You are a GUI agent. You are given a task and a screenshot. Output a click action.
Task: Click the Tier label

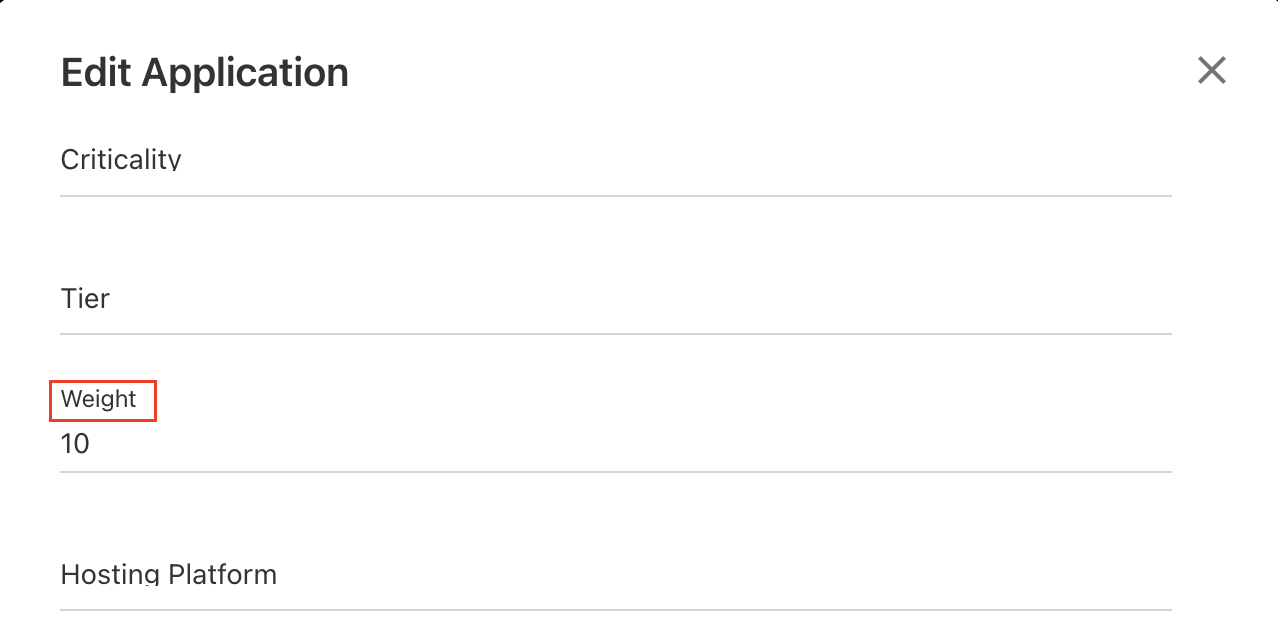coord(85,299)
